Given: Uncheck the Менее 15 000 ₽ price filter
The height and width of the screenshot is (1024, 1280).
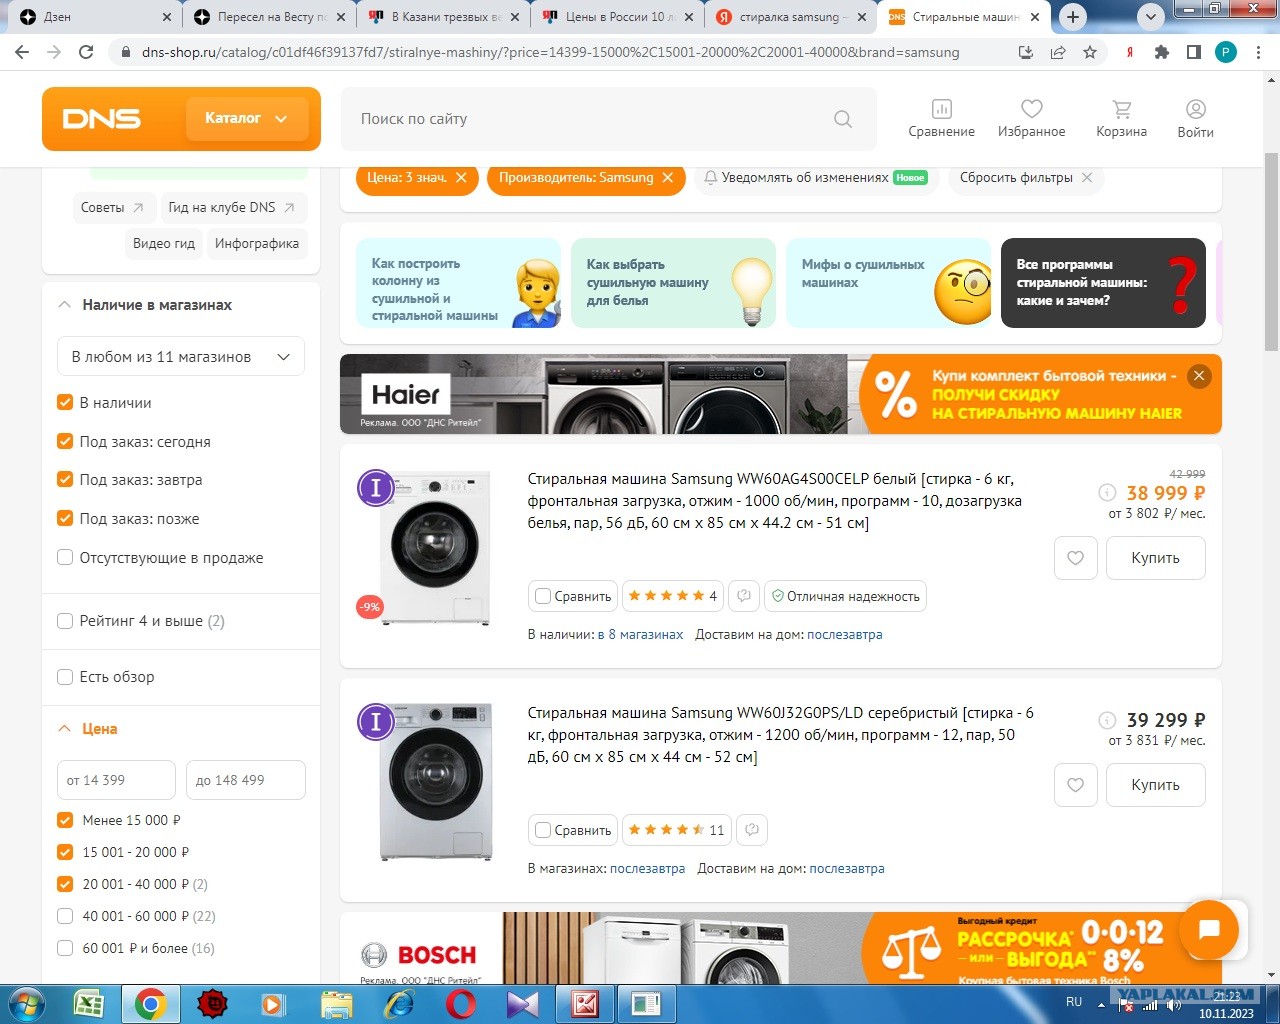Looking at the screenshot, I should point(65,820).
